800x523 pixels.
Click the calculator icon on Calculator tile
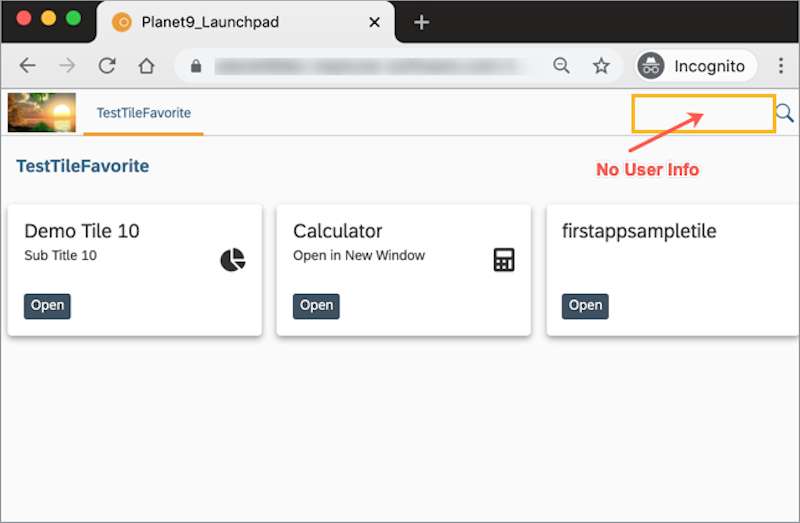click(504, 260)
